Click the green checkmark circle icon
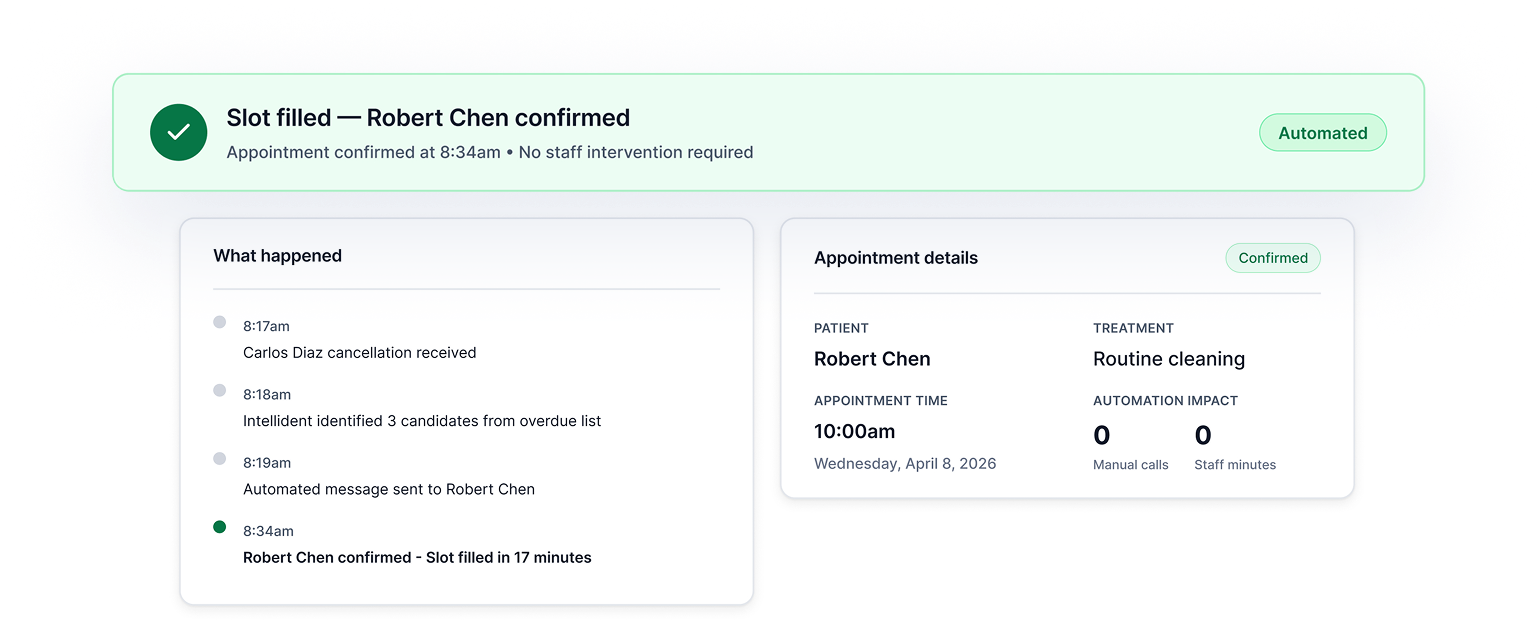The height and width of the screenshot is (622, 1538). tap(179, 132)
